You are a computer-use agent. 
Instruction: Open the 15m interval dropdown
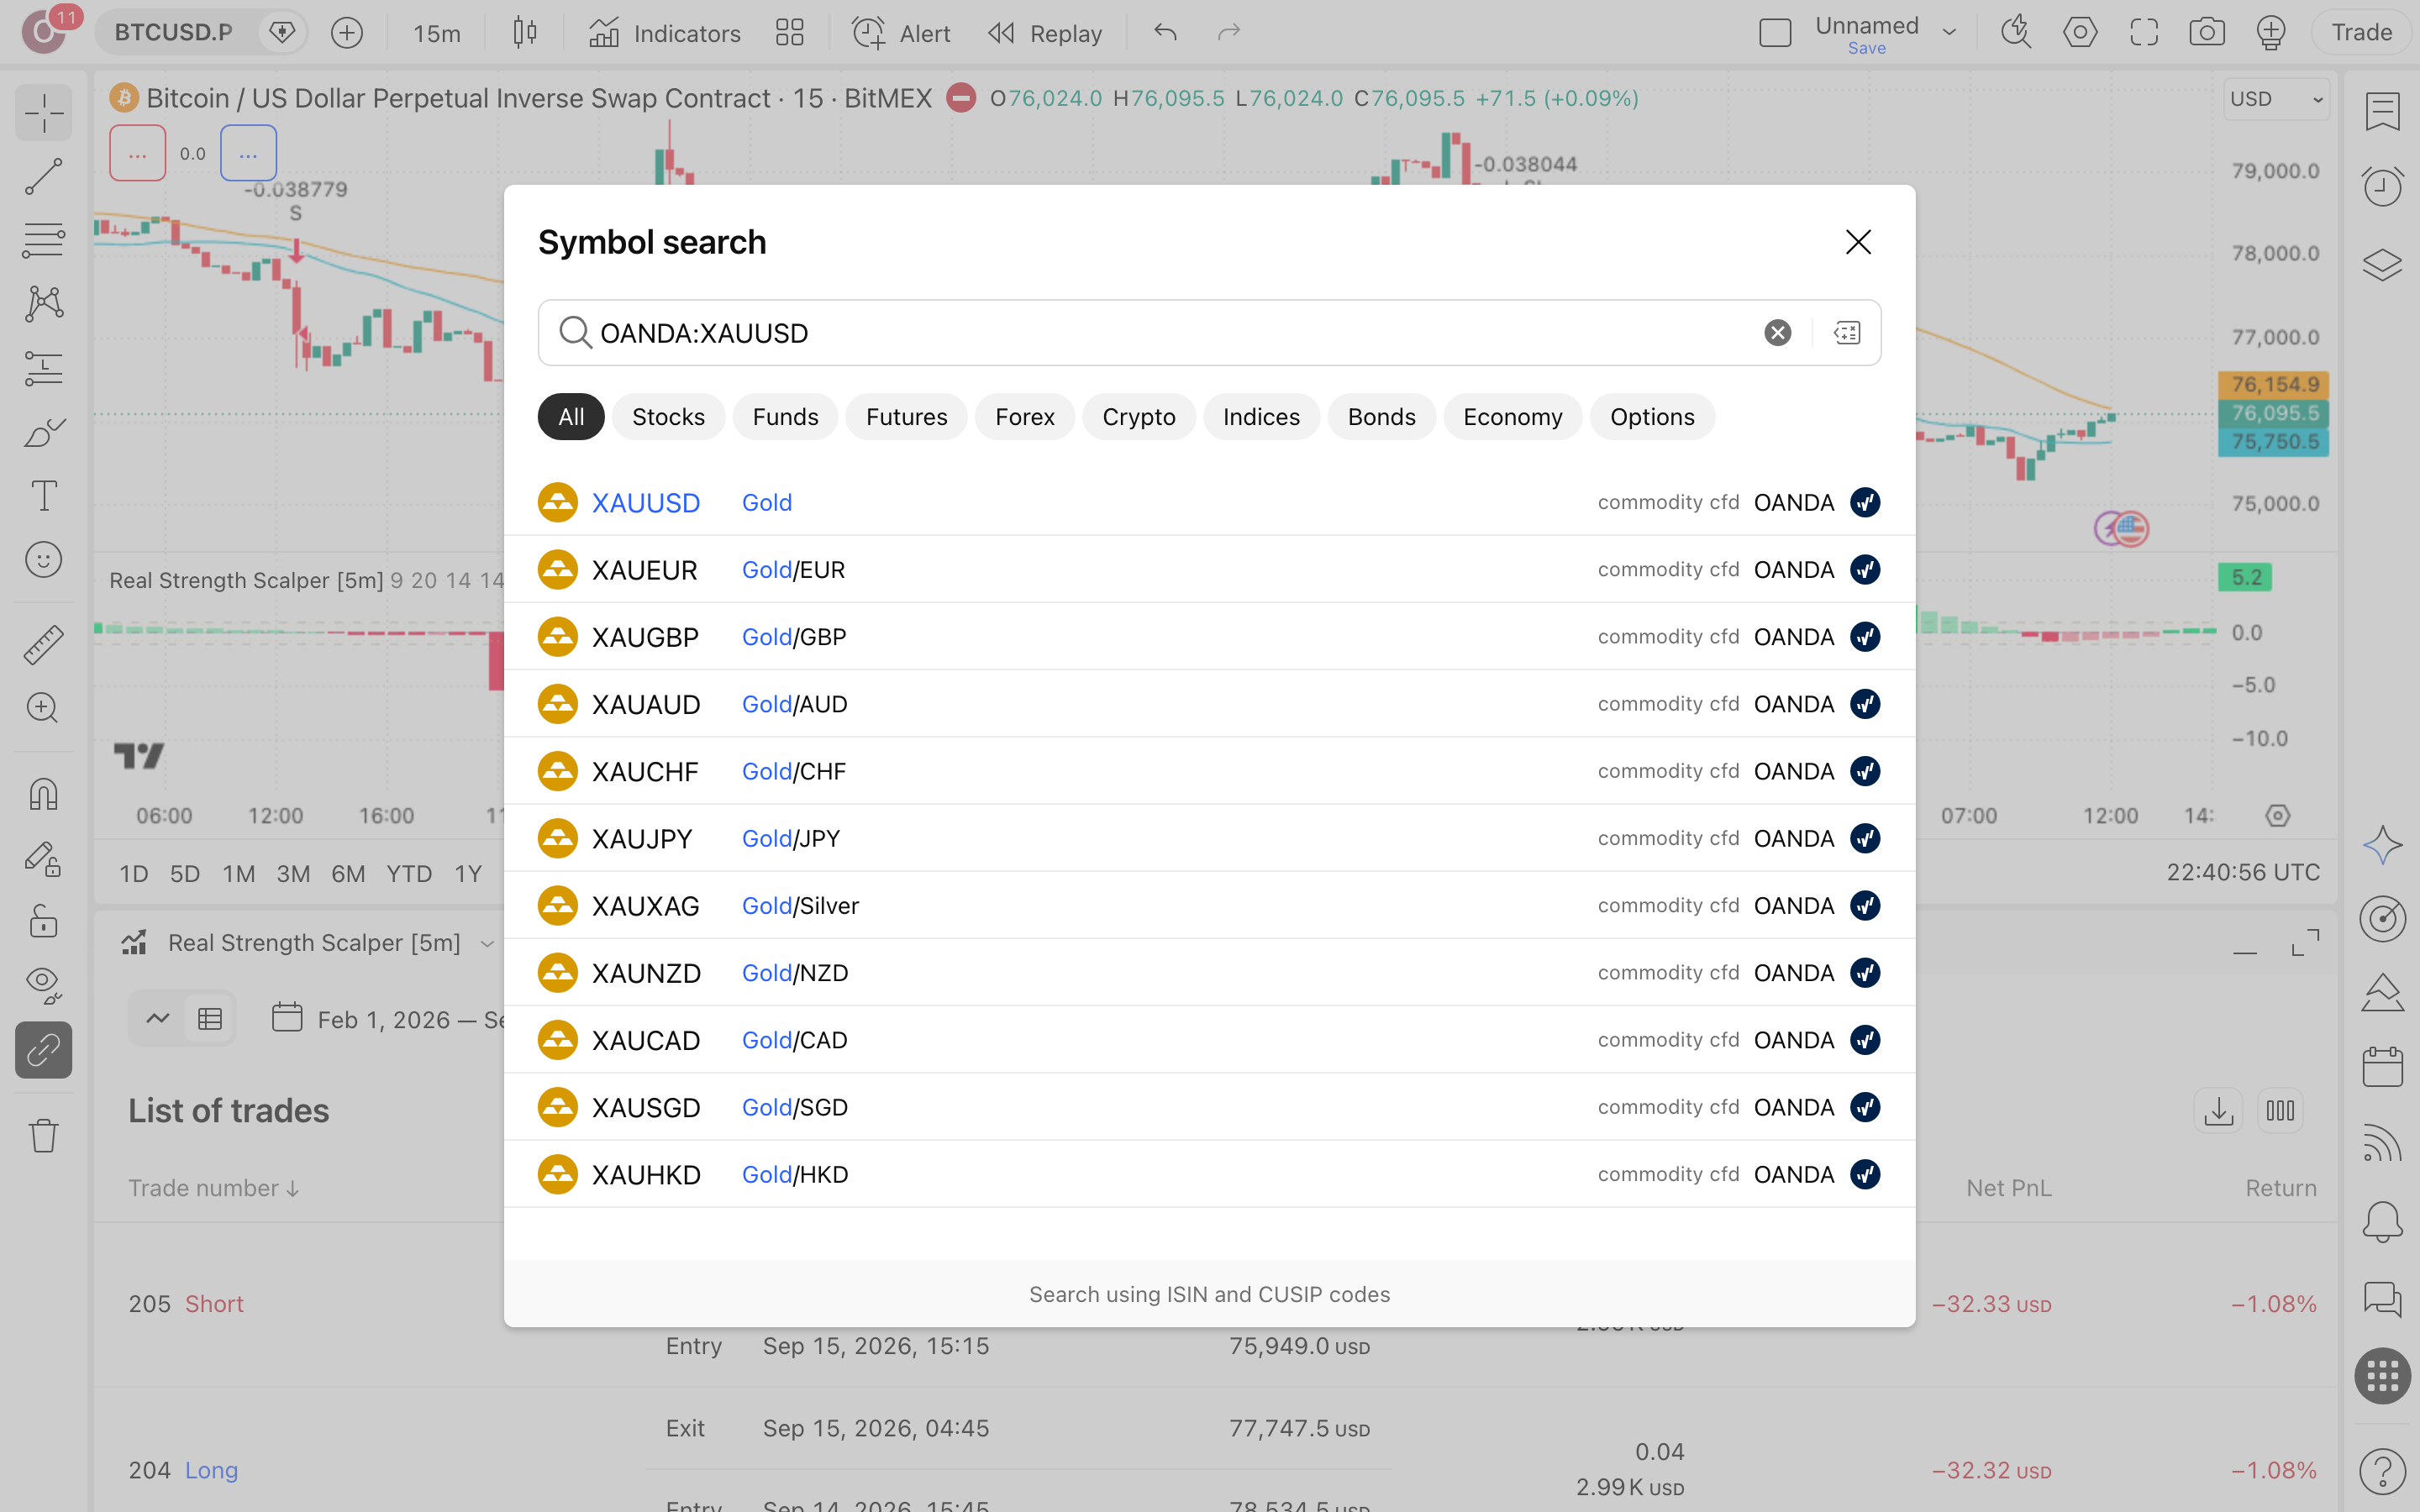point(437,33)
